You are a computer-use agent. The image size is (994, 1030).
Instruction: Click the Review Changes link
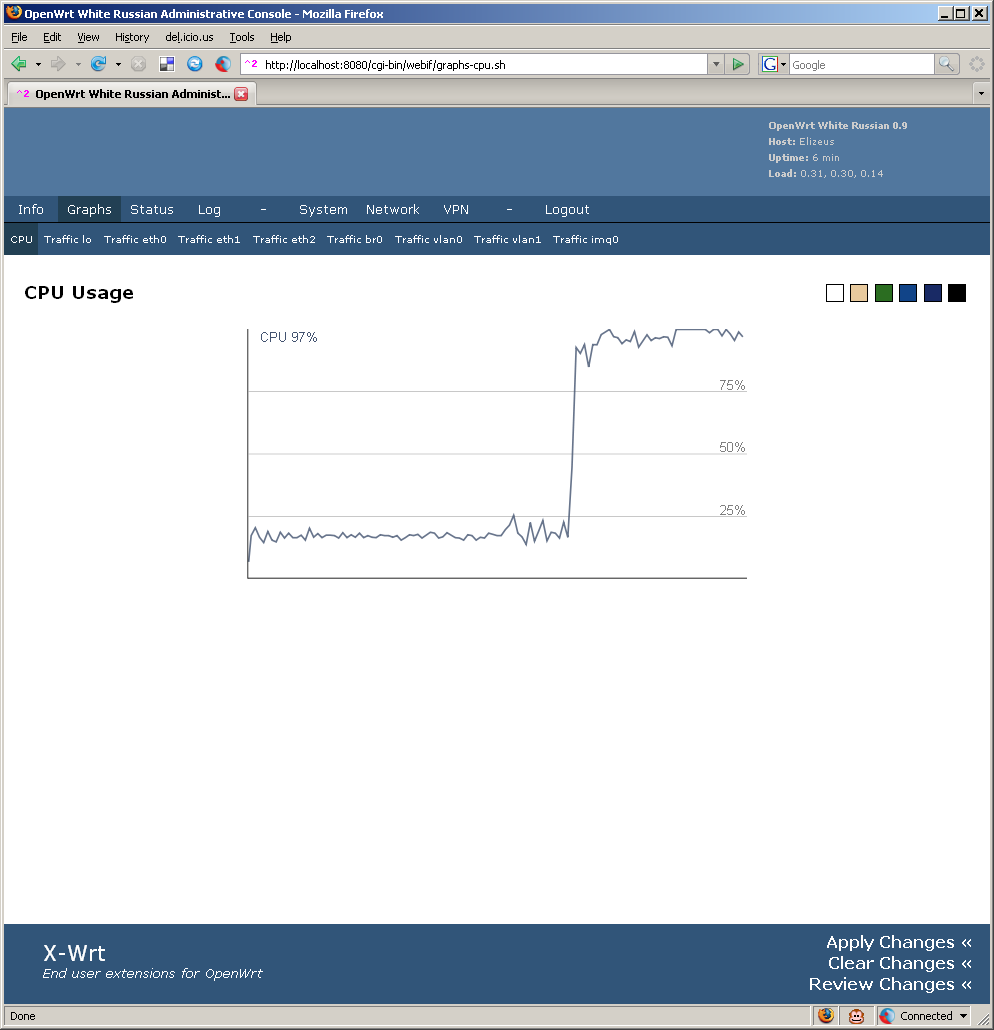point(890,984)
